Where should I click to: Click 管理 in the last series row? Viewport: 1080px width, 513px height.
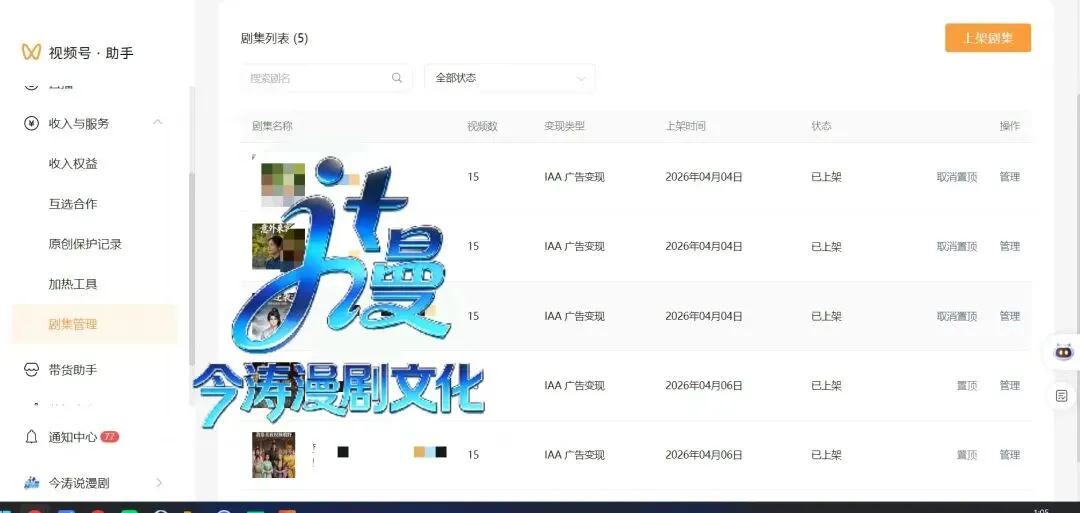pyautogui.click(x=1010, y=455)
